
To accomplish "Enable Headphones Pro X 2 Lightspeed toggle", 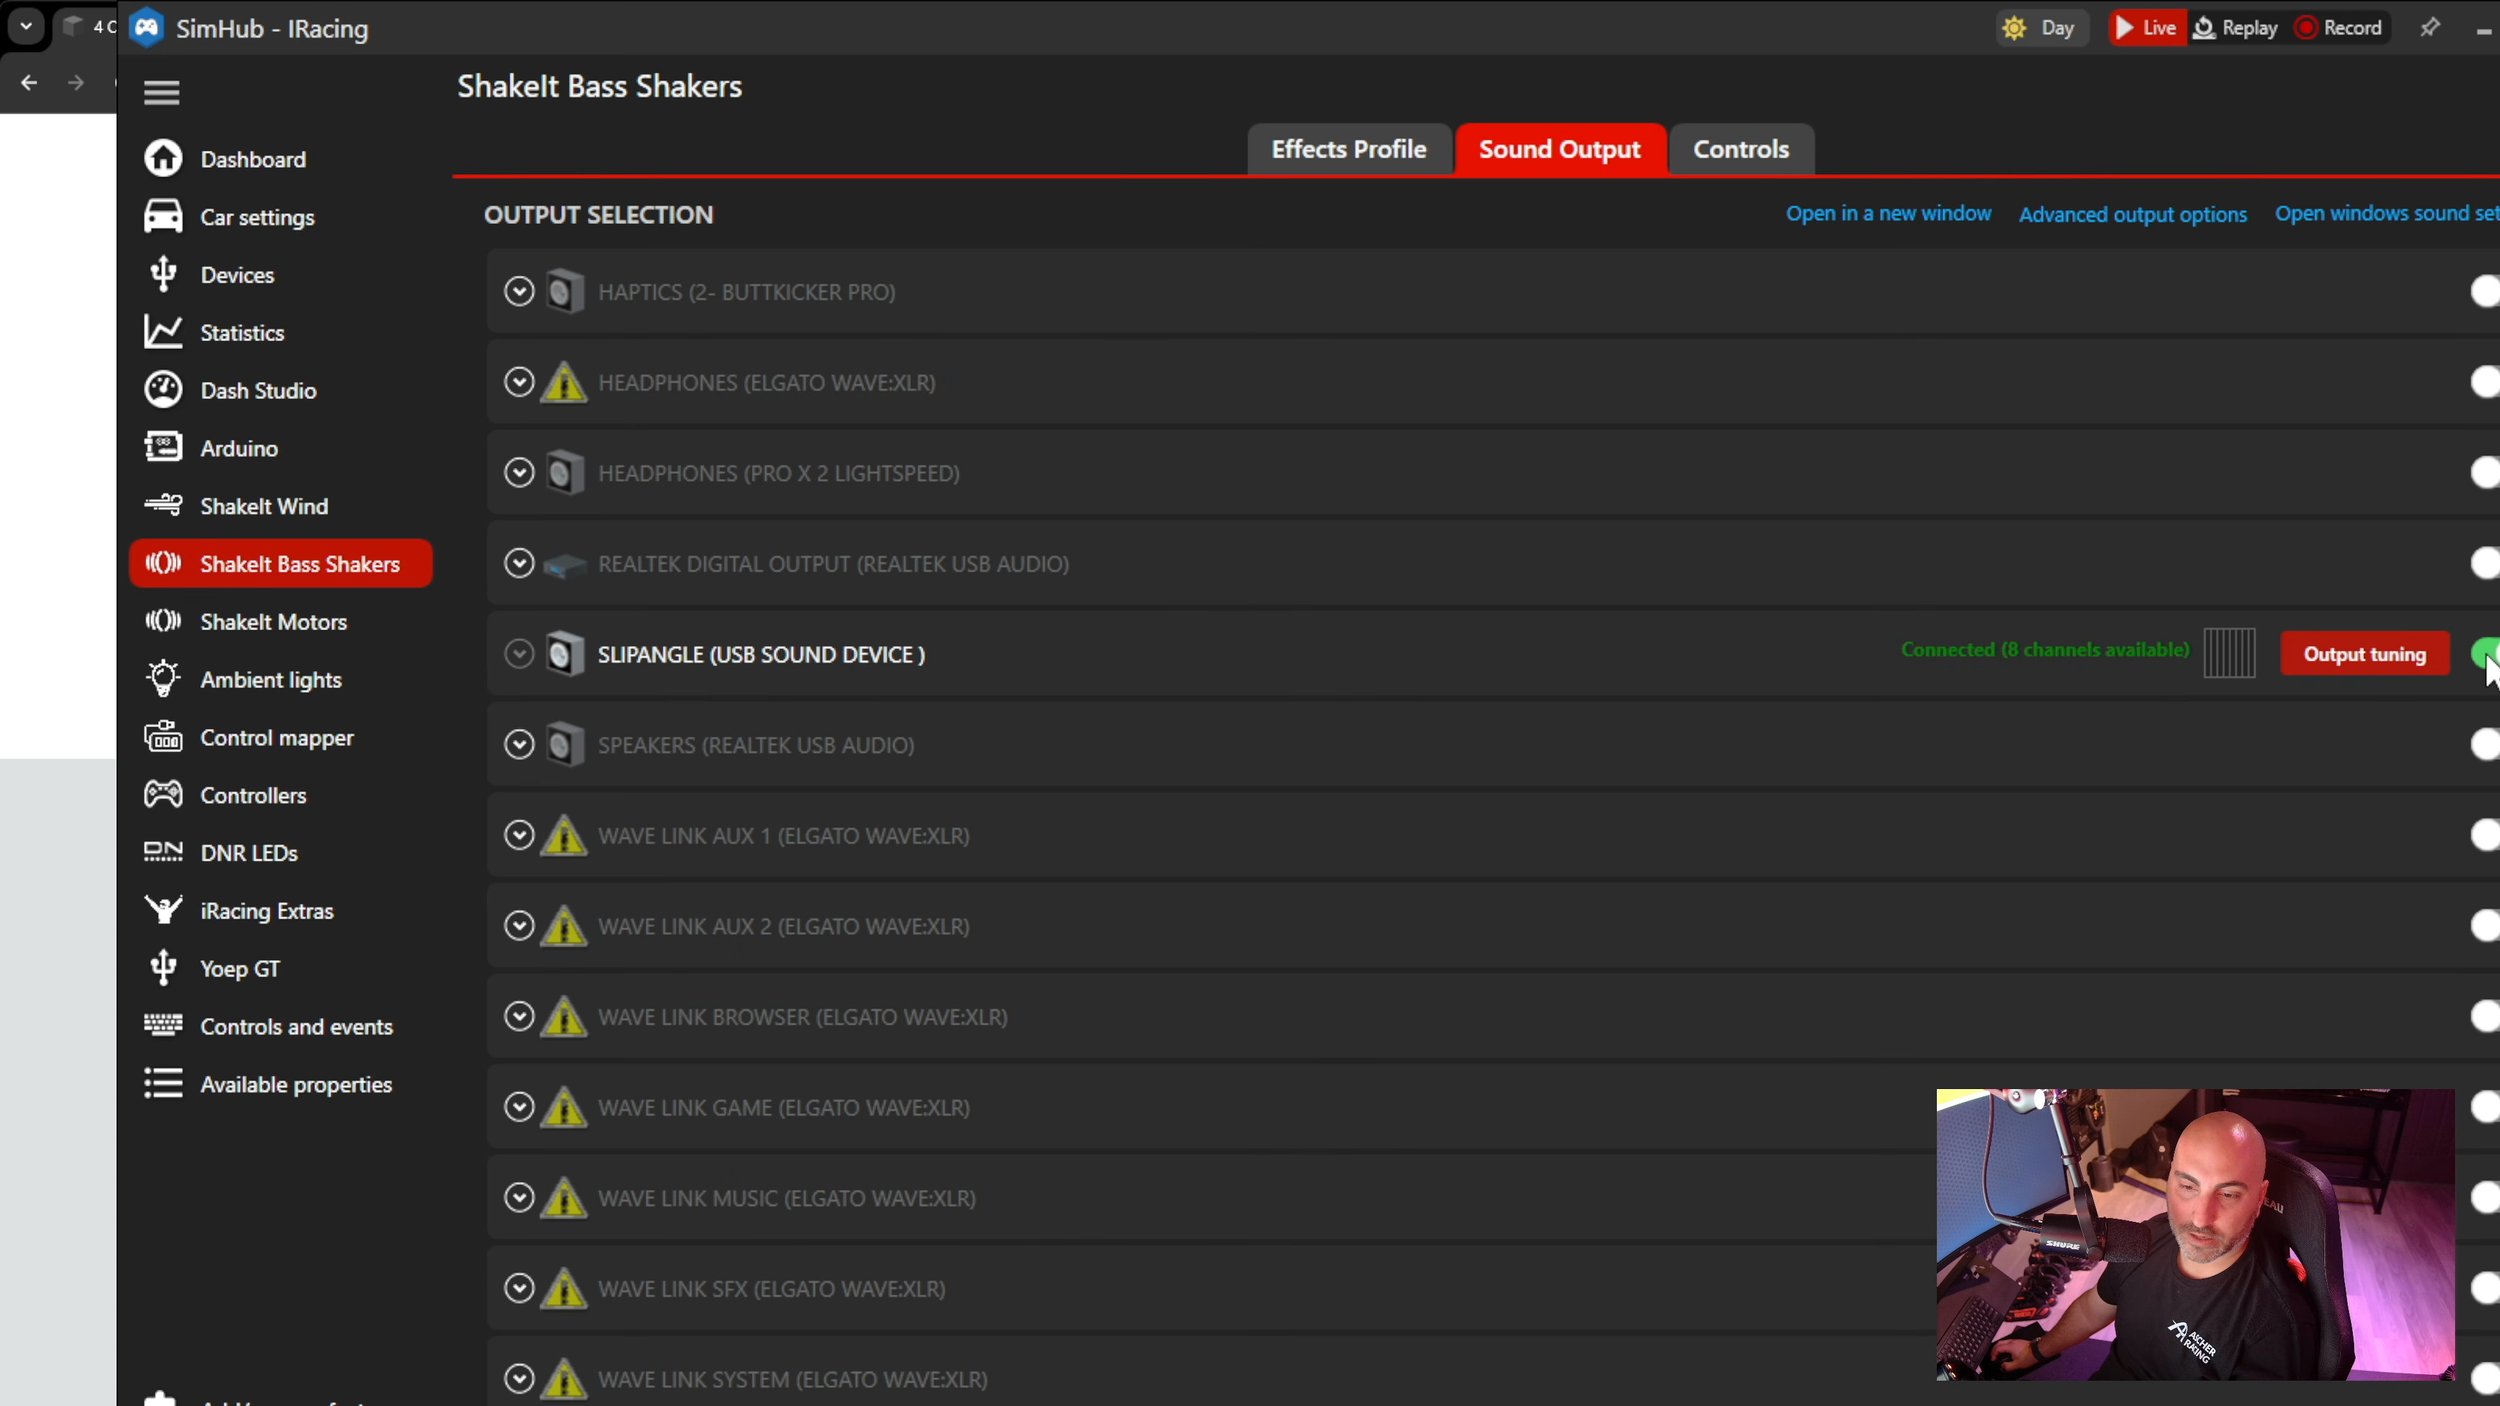I will (2485, 473).
